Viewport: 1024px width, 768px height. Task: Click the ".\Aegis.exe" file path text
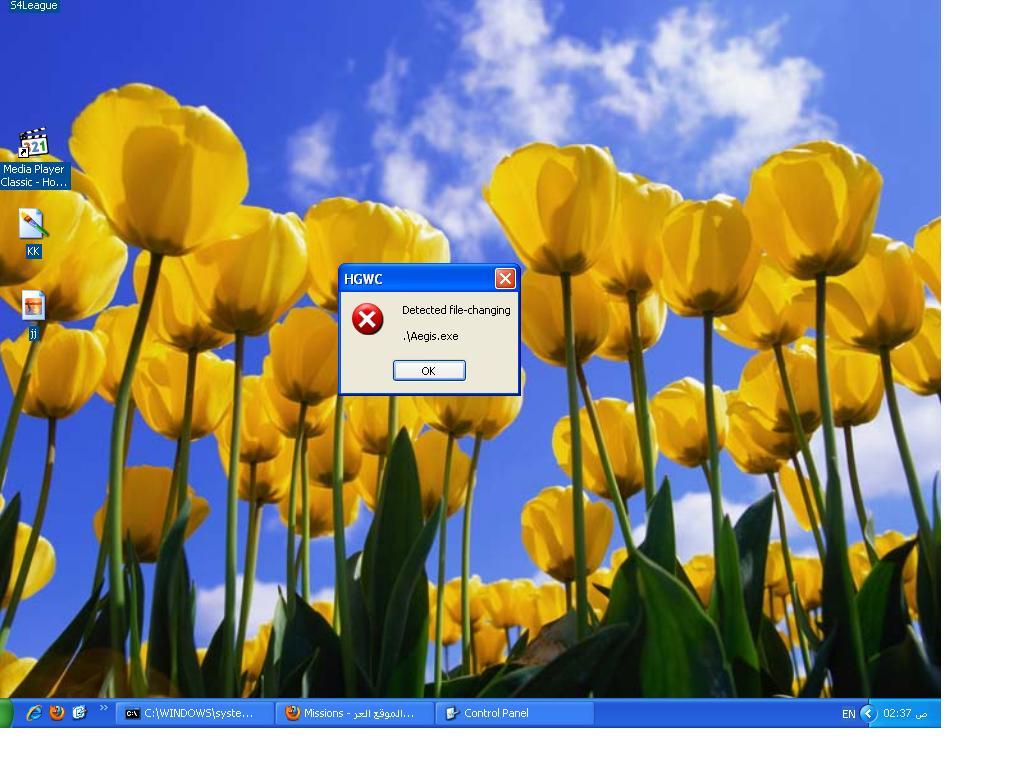(x=431, y=336)
